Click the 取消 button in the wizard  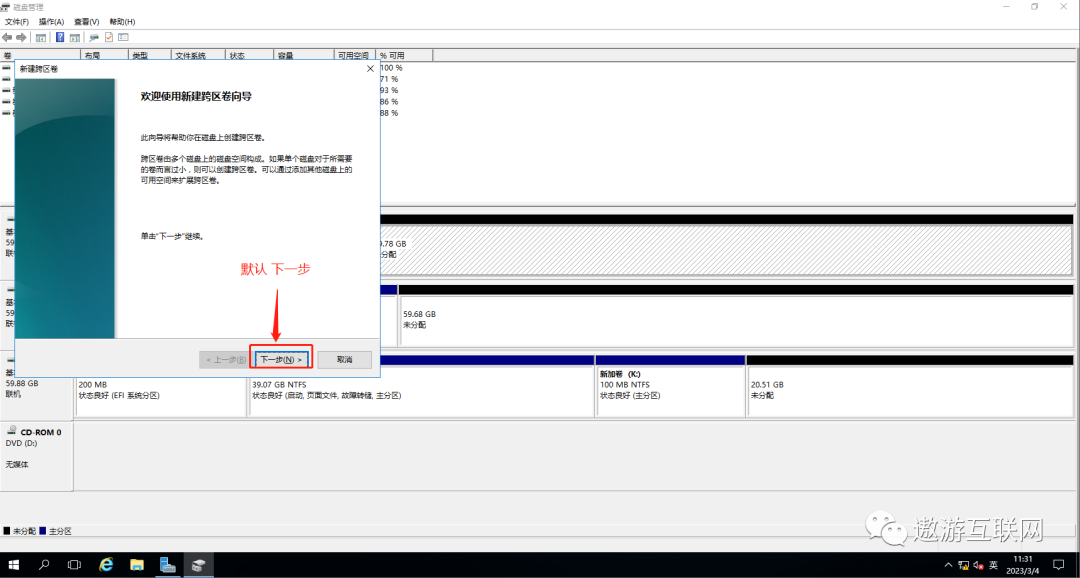point(344,360)
